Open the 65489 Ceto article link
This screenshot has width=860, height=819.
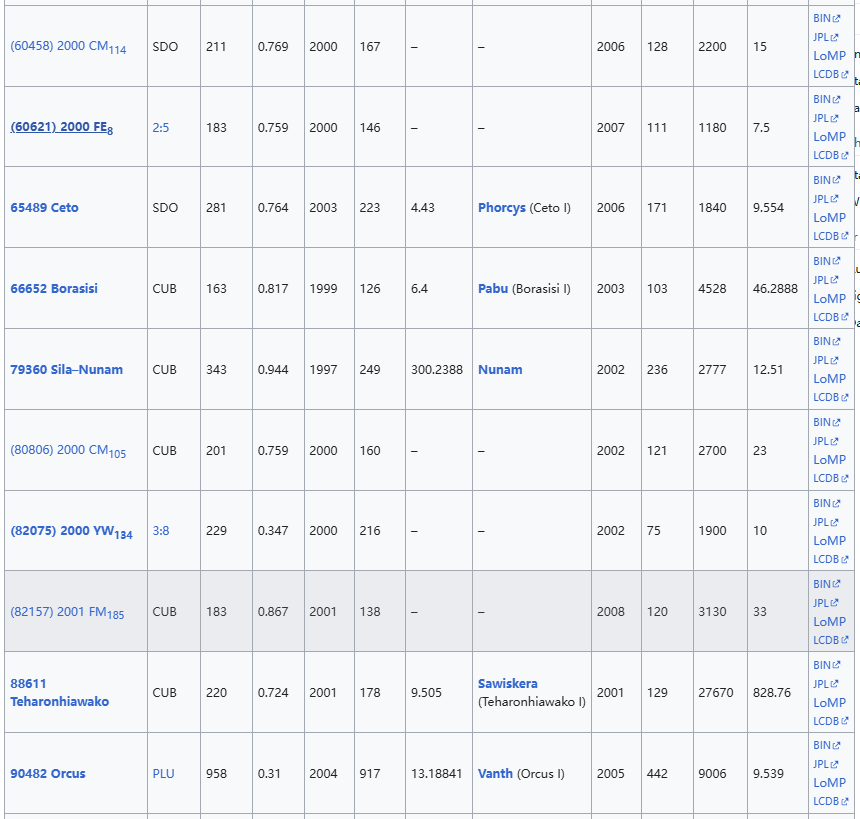(x=44, y=208)
